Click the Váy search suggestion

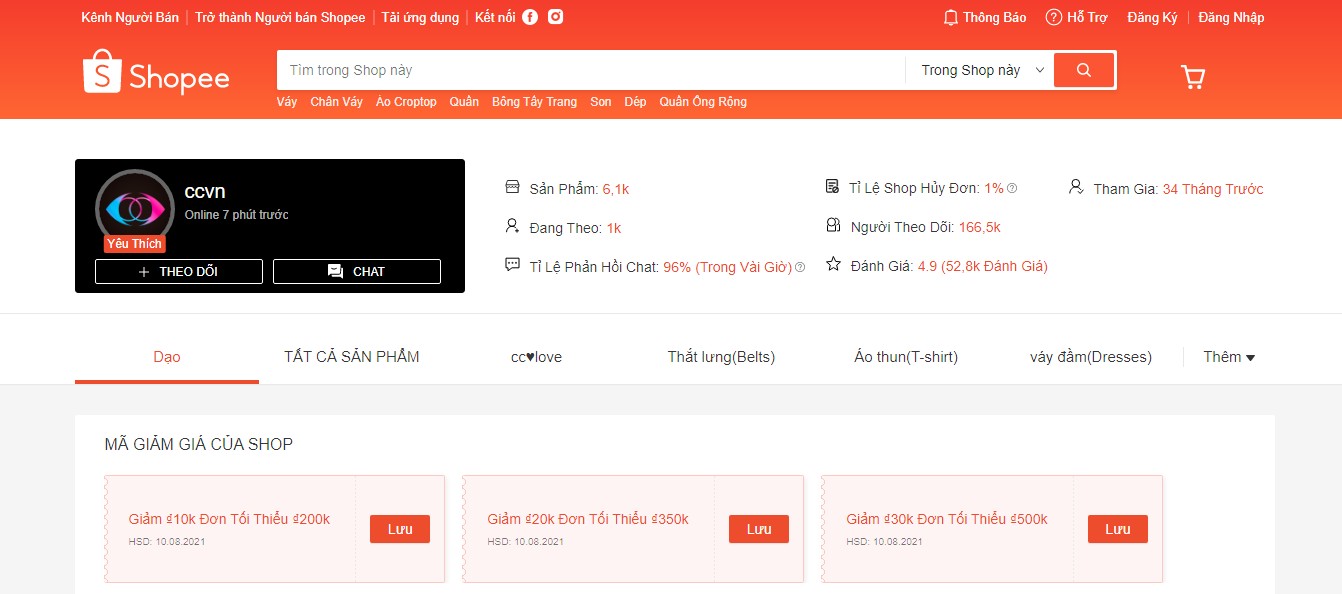tap(287, 102)
